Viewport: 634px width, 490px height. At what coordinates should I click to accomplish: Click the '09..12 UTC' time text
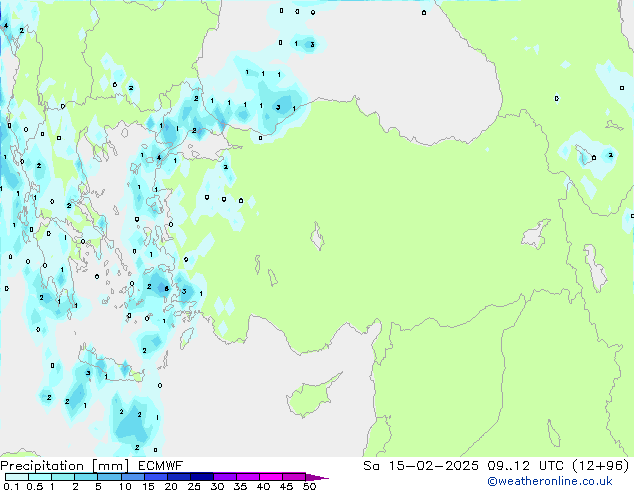tap(523, 466)
